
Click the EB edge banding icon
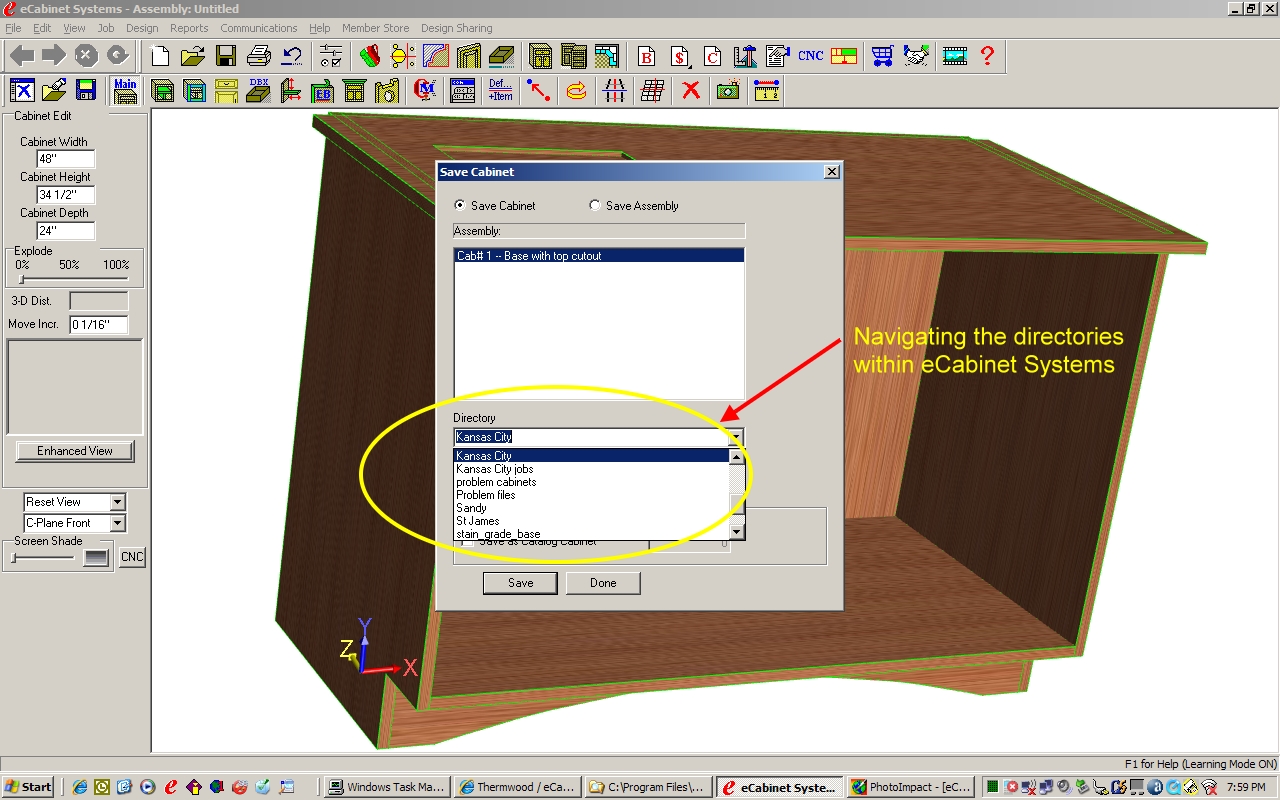(x=322, y=91)
